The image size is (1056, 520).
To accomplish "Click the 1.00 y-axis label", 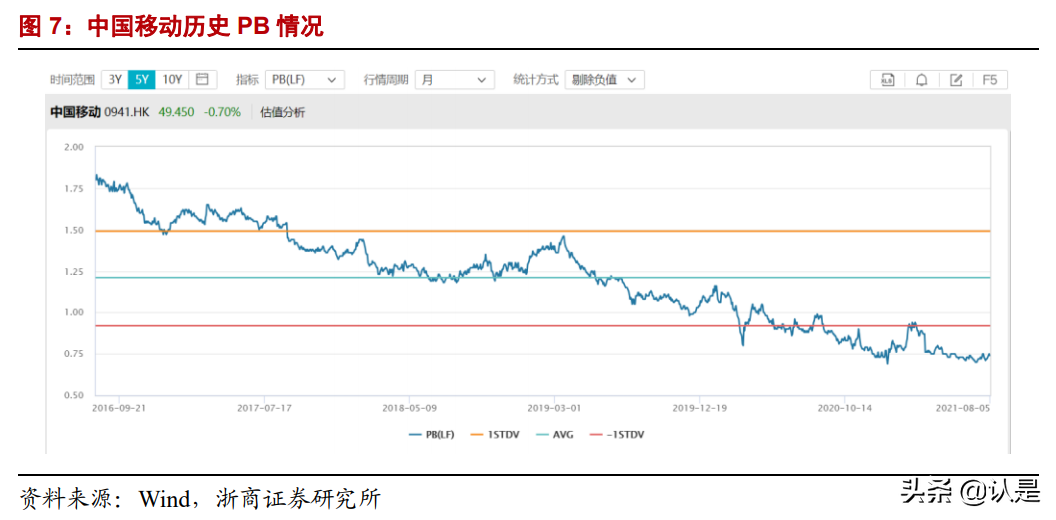I will (x=75, y=313).
